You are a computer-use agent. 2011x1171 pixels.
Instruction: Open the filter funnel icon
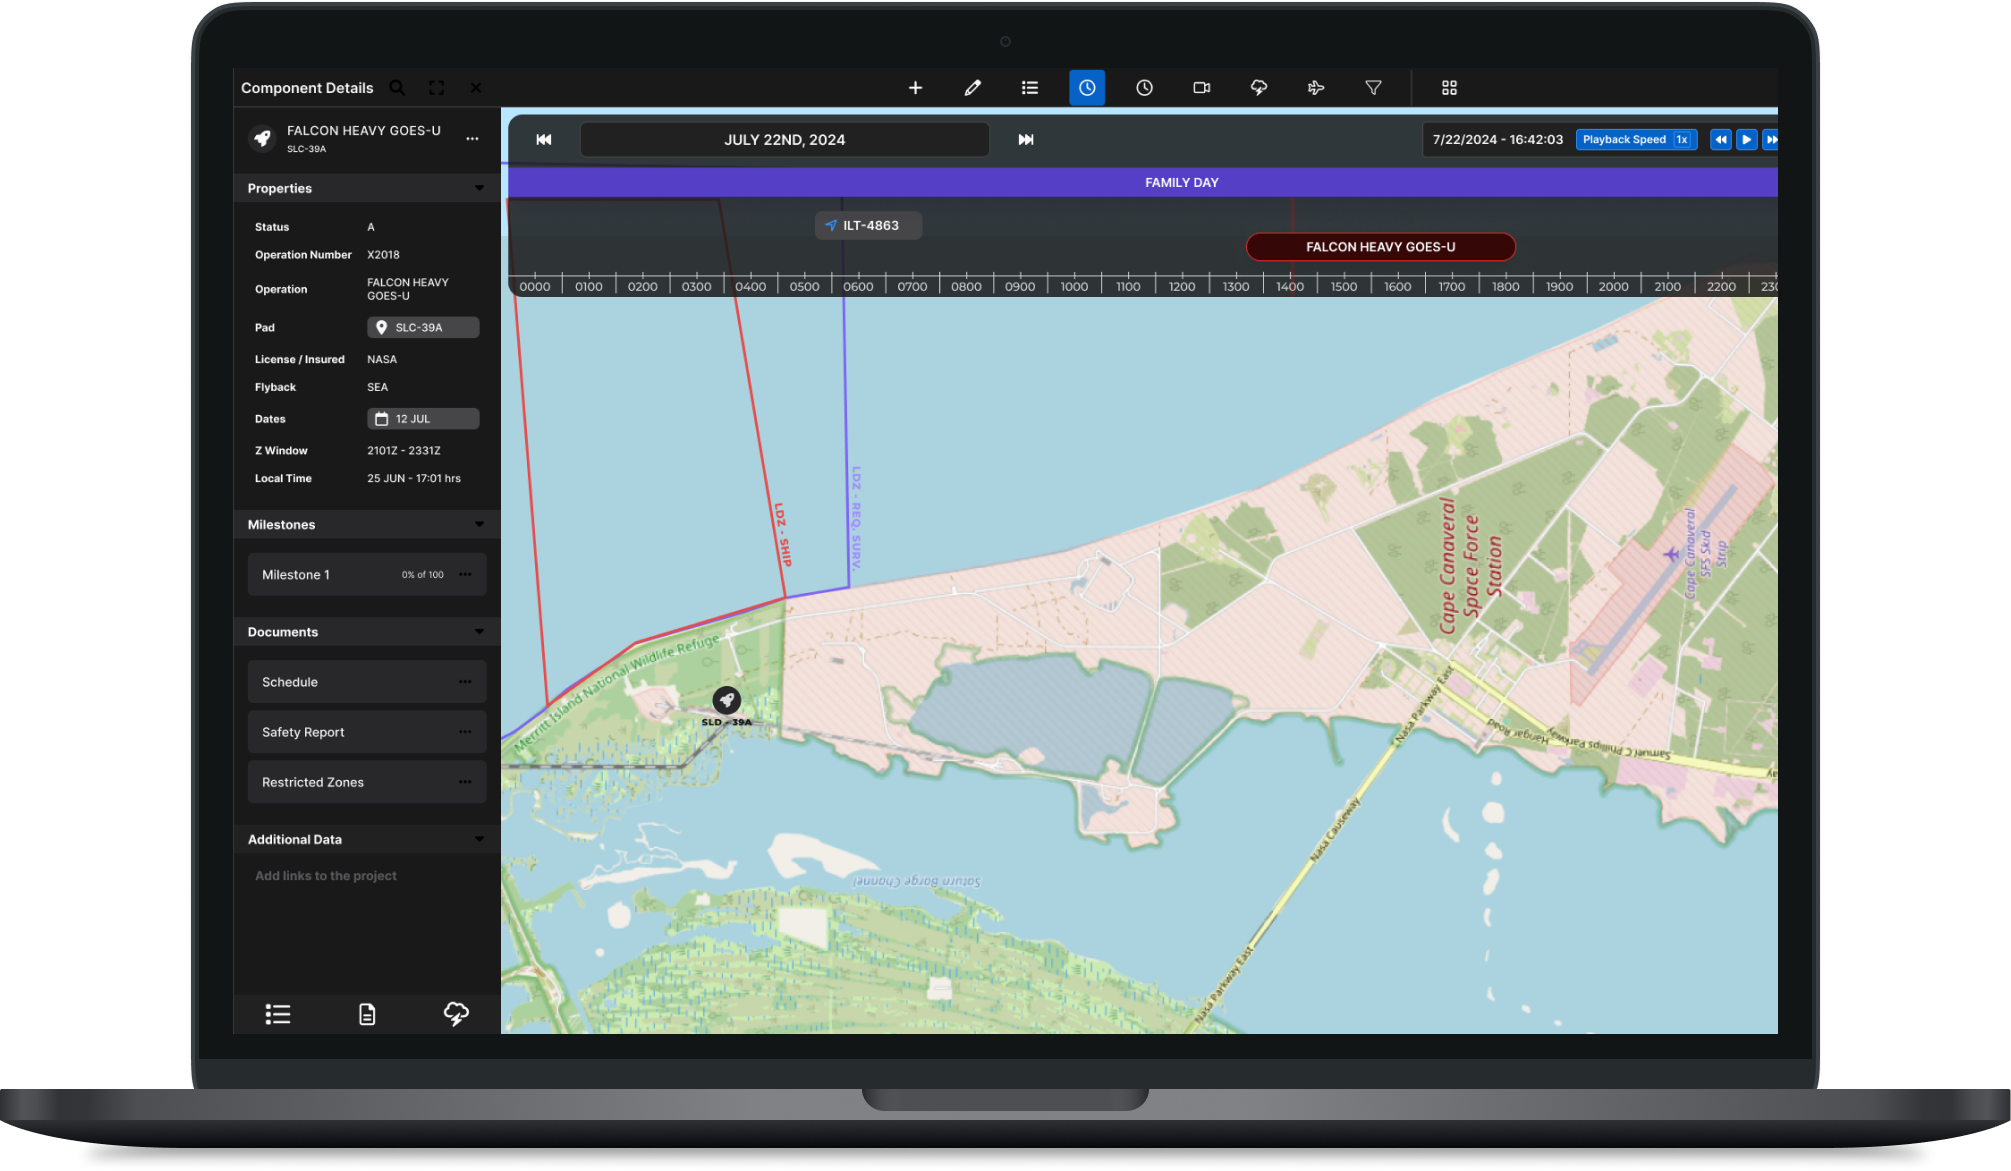point(1373,88)
